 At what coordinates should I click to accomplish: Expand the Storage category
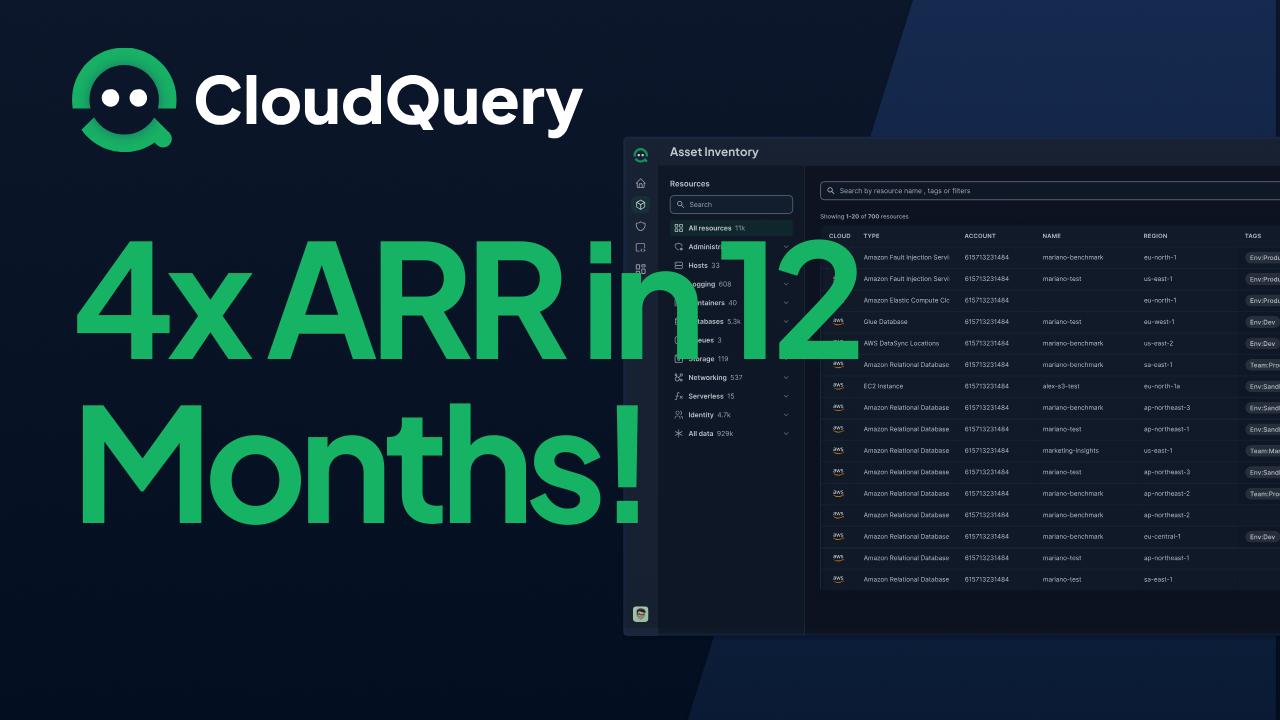(x=786, y=359)
